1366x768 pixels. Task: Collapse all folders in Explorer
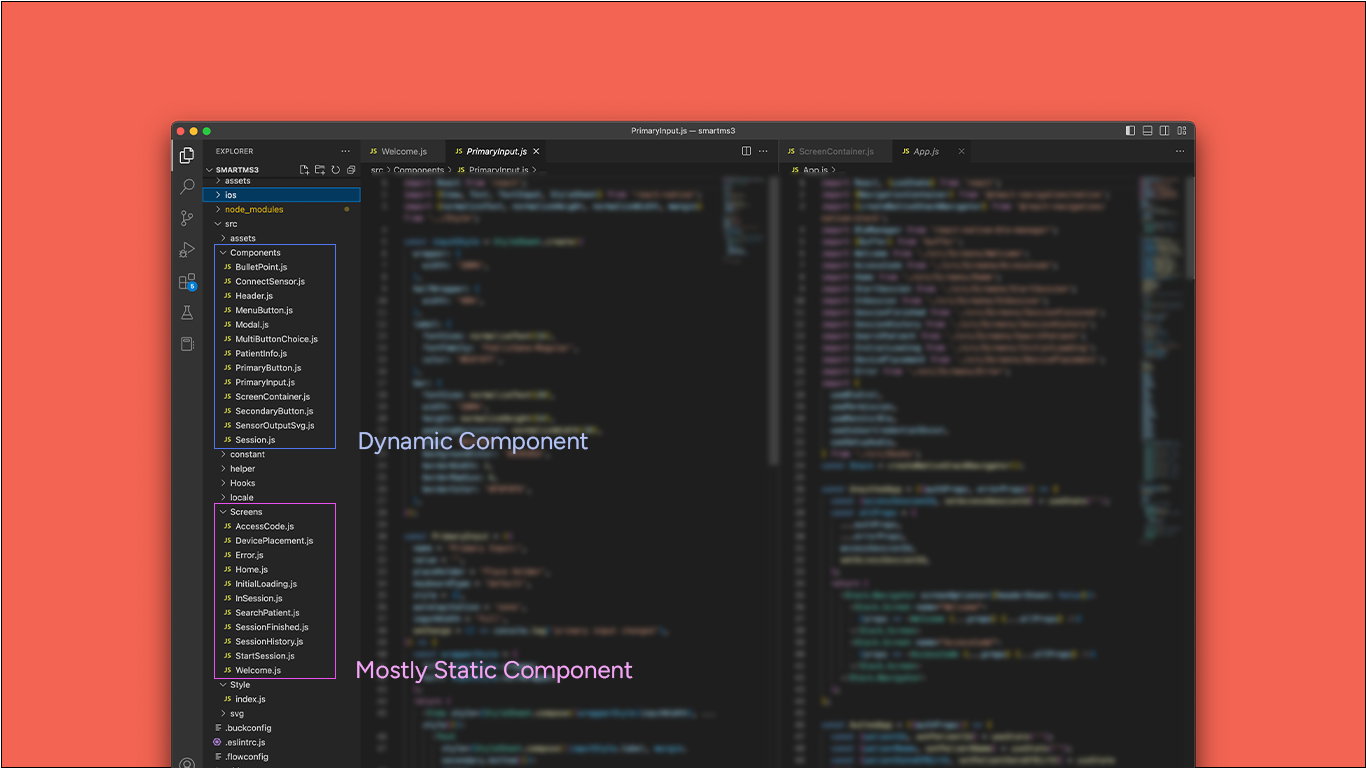[351, 170]
